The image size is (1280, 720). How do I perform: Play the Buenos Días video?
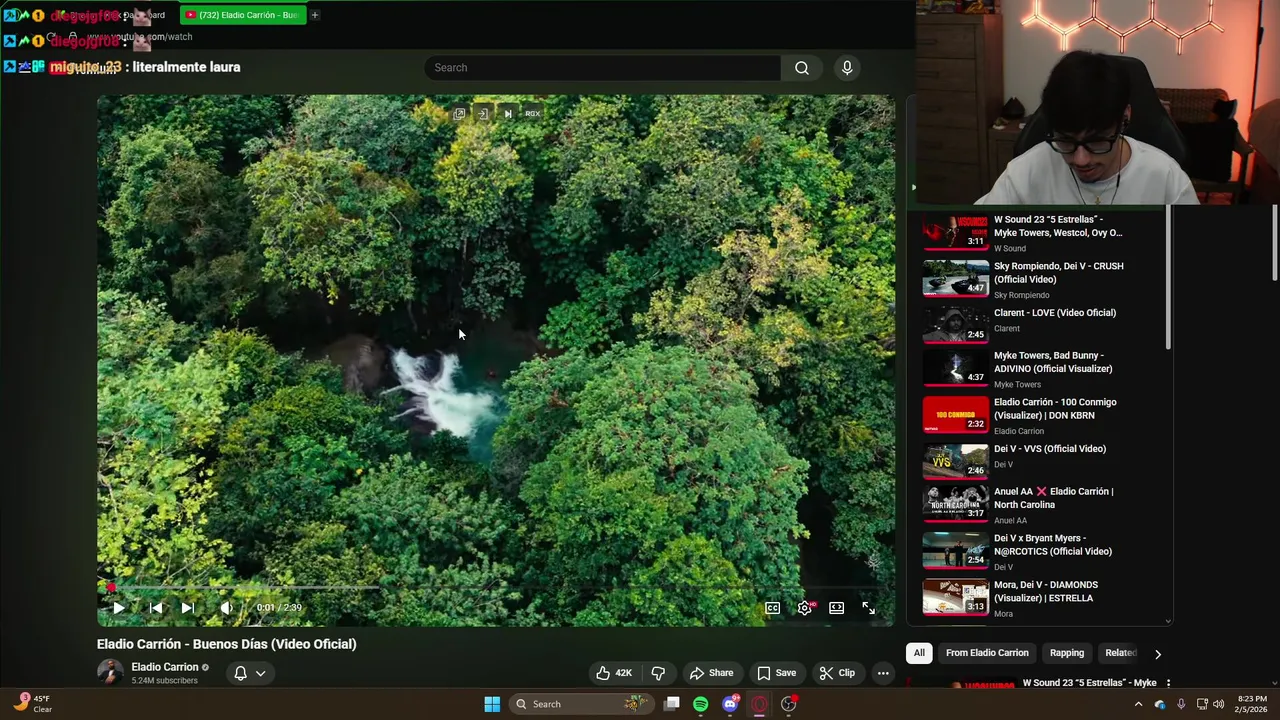(118, 607)
